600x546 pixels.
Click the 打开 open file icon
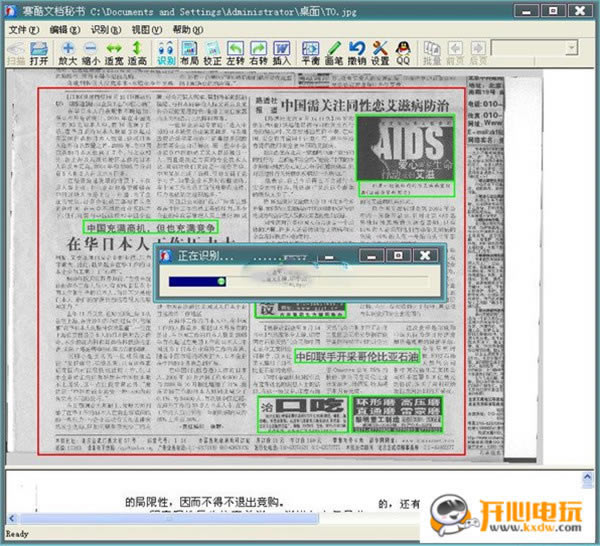coord(39,53)
